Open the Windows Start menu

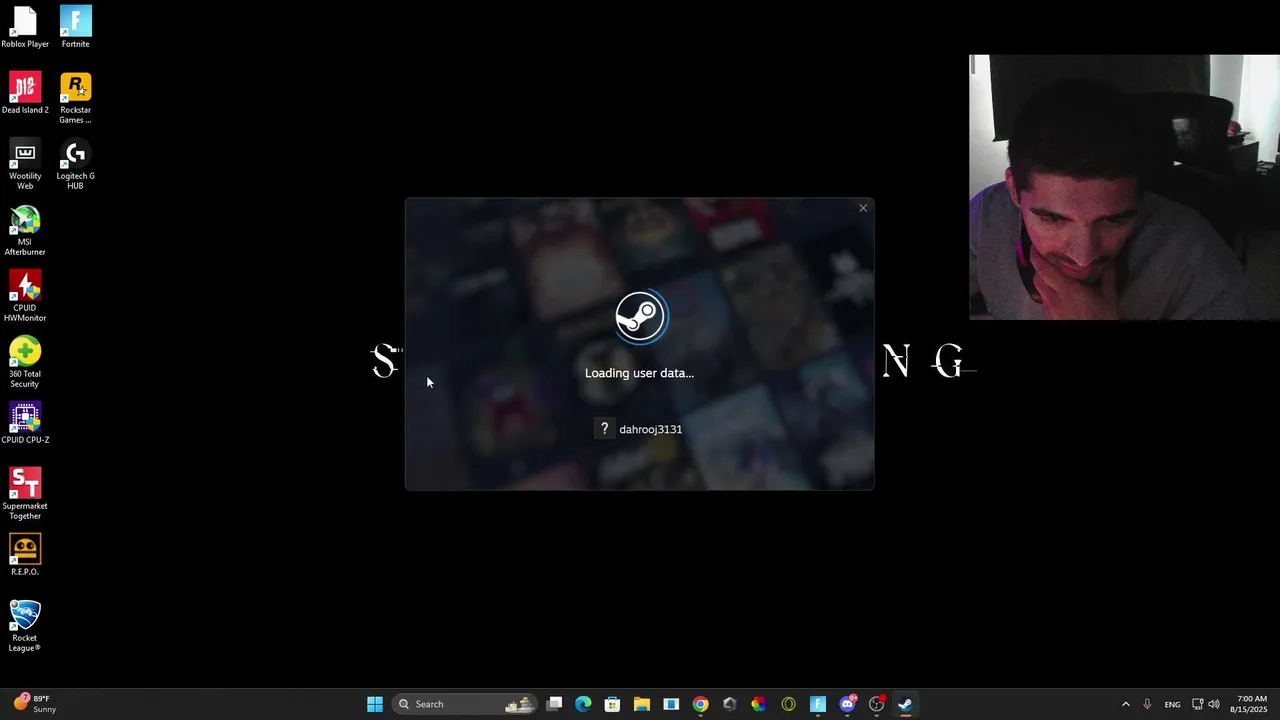tap(375, 704)
